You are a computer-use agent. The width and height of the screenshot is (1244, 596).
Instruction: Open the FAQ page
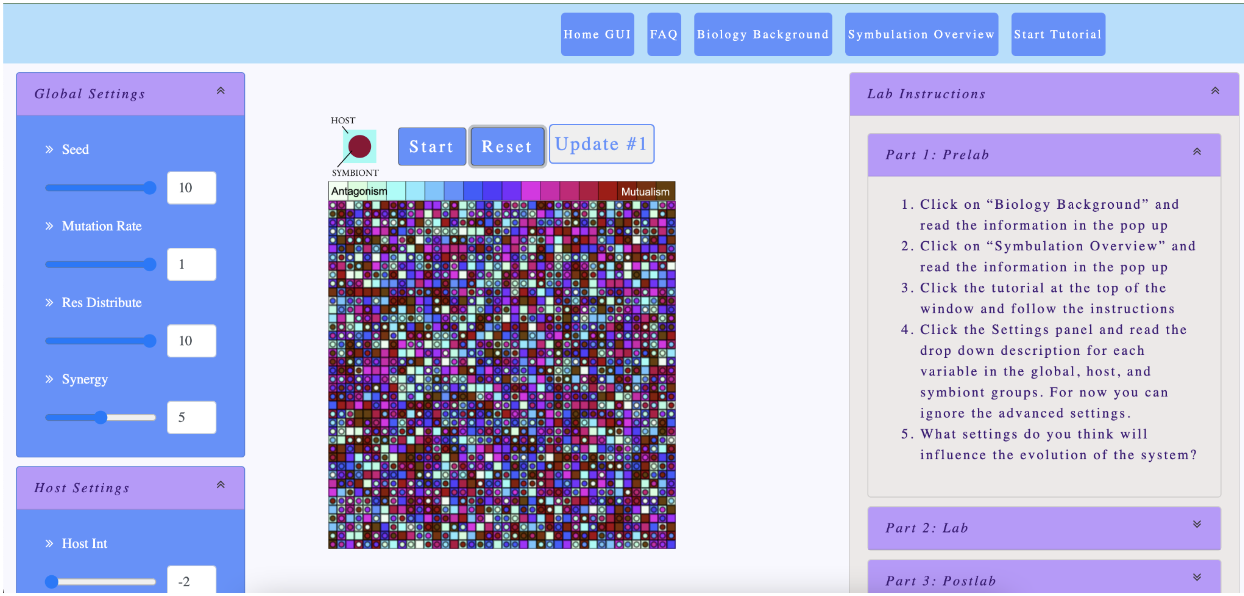coord(664,34)
